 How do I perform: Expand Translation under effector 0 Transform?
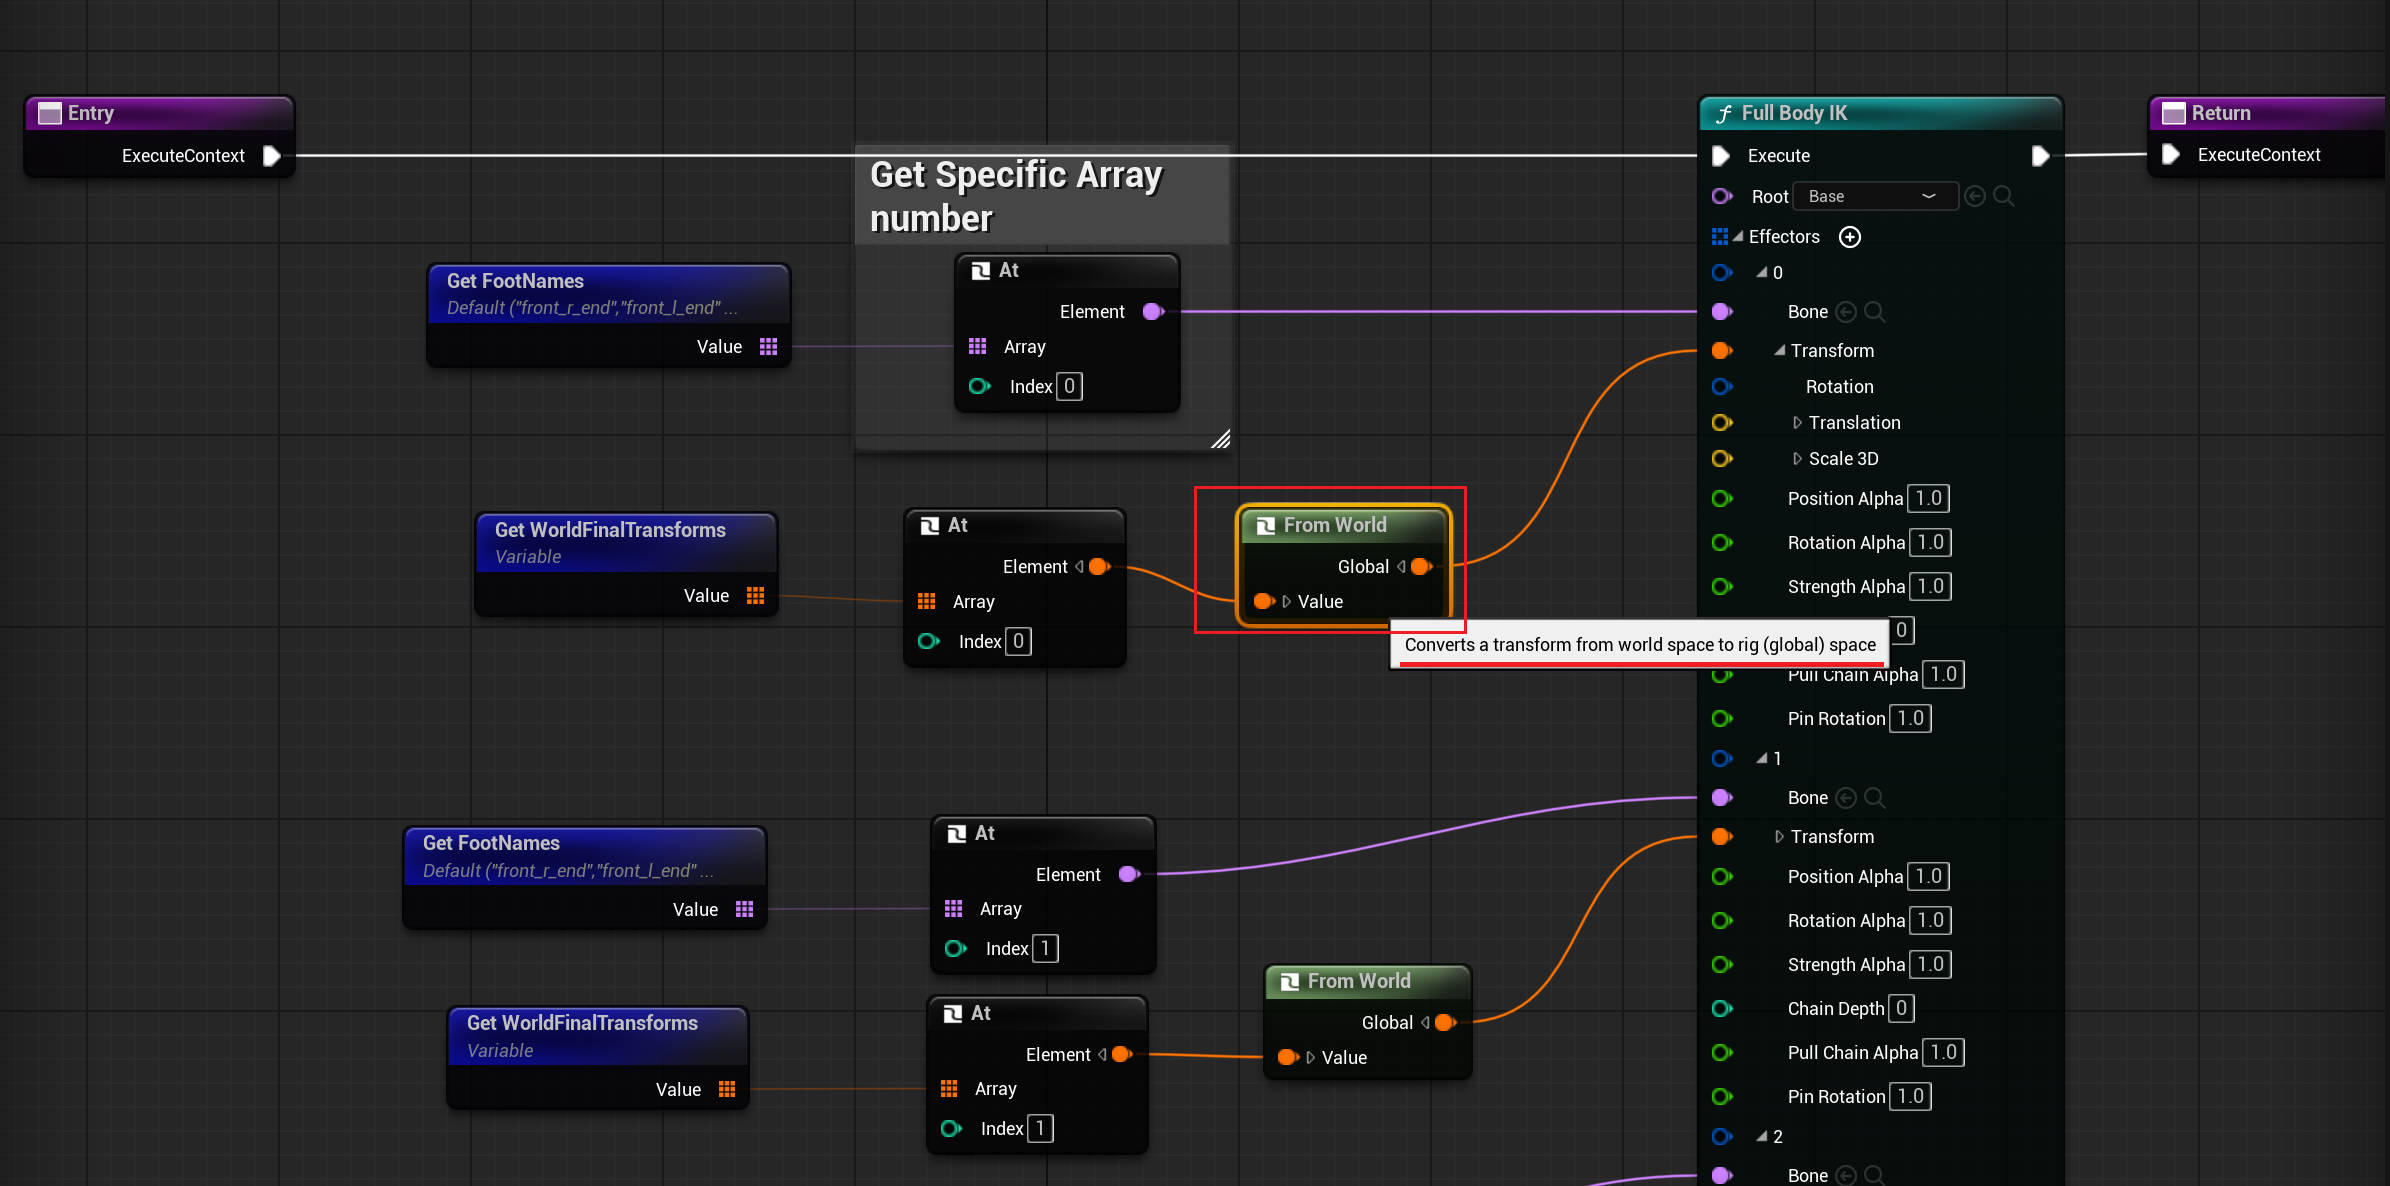tap(1797, 423)
